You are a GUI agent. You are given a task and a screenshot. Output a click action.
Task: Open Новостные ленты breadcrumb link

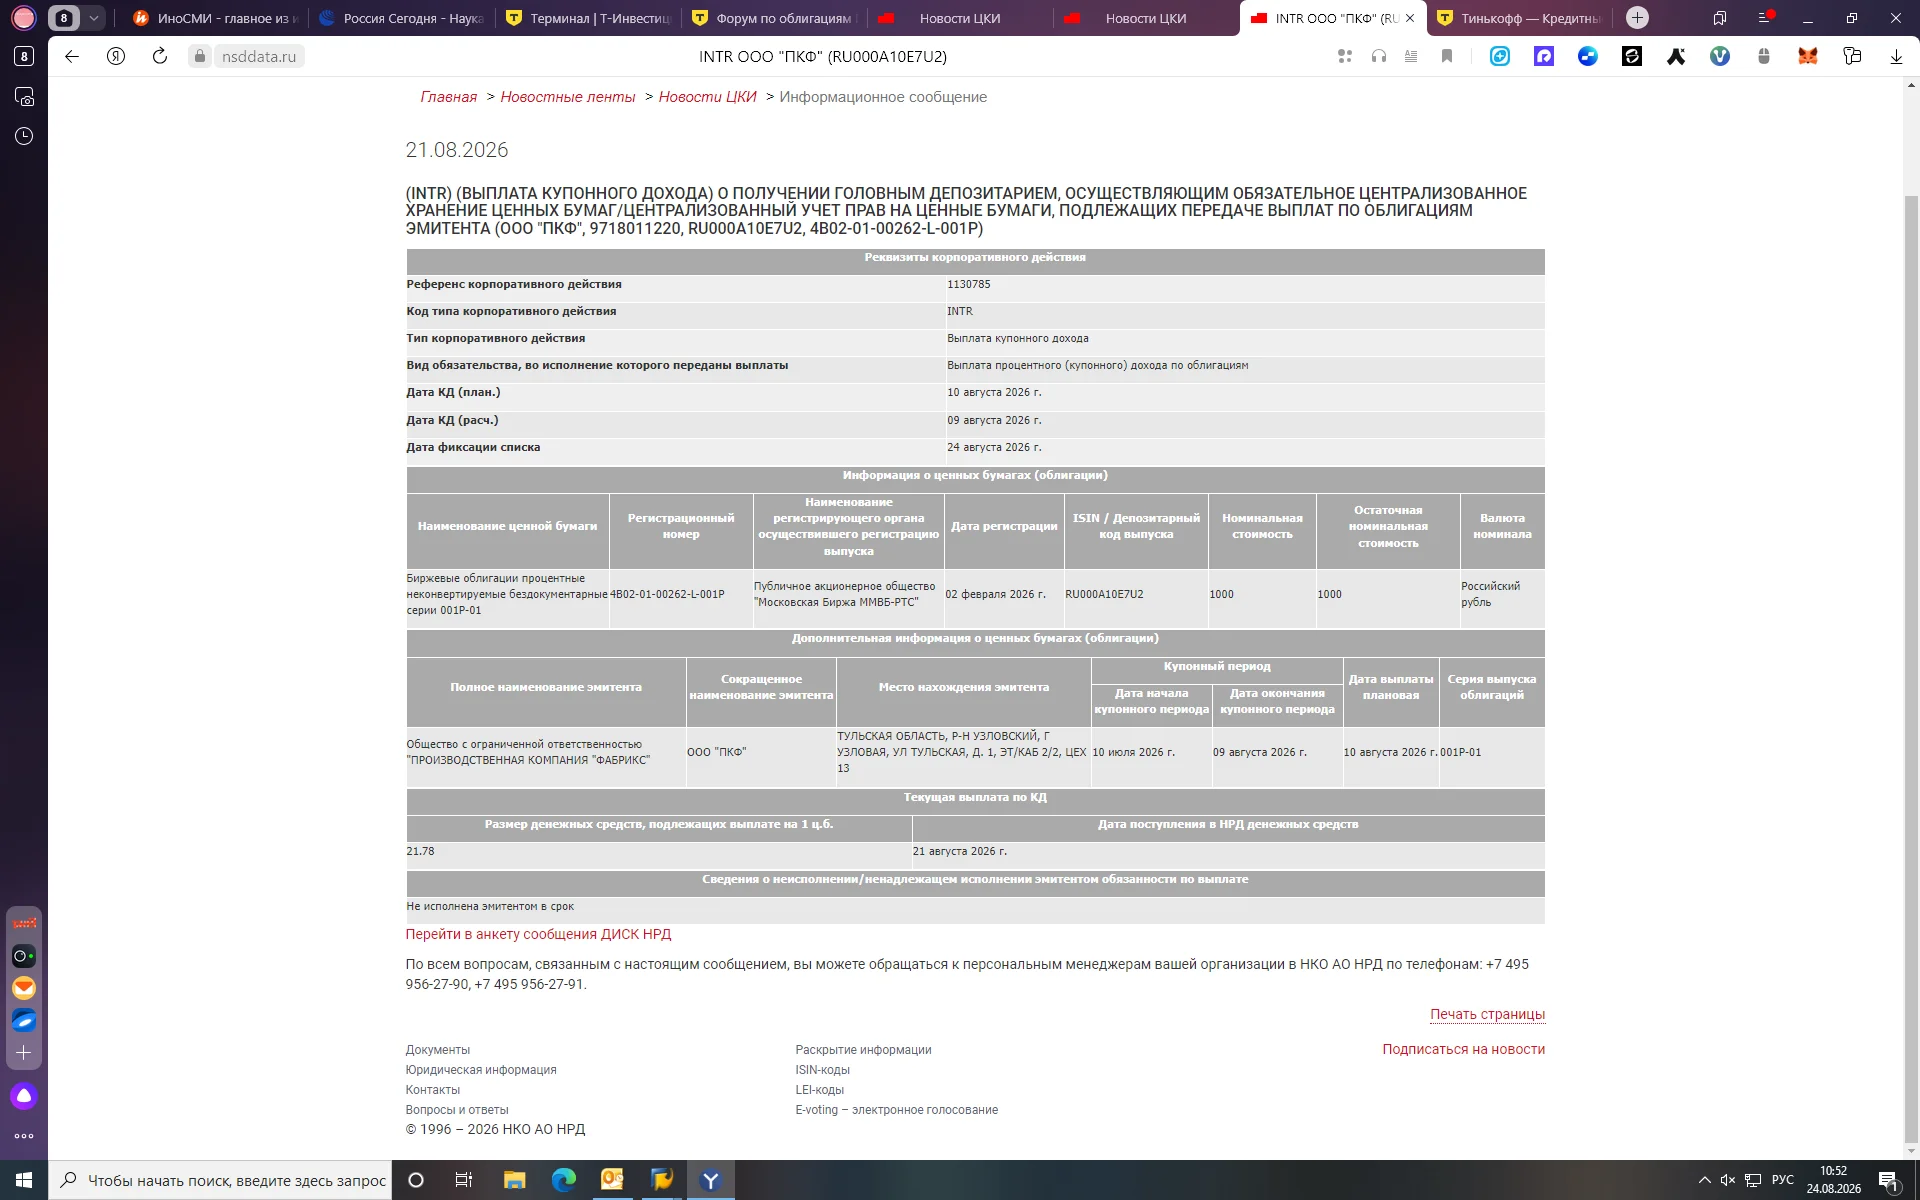click(568, 97)
